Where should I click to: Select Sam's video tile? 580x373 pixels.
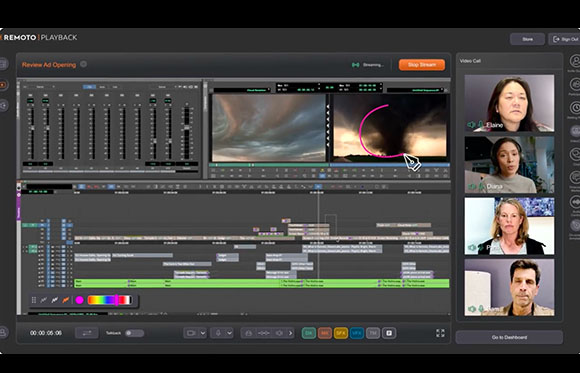point(509,287)
